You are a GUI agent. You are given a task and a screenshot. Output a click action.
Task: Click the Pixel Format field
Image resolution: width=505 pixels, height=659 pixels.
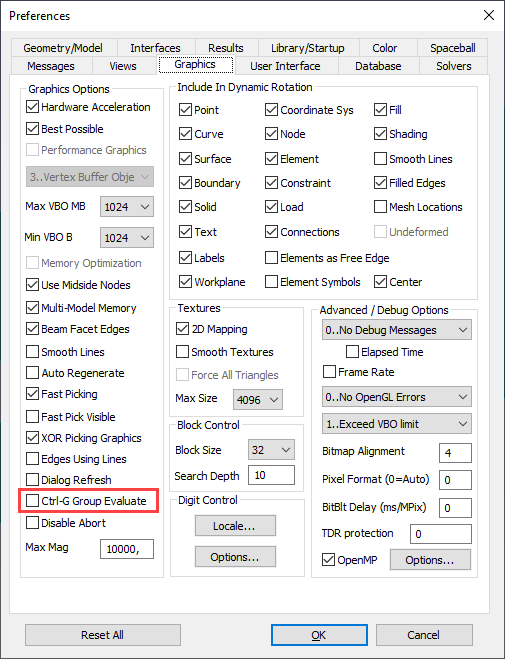pos(455,480)
